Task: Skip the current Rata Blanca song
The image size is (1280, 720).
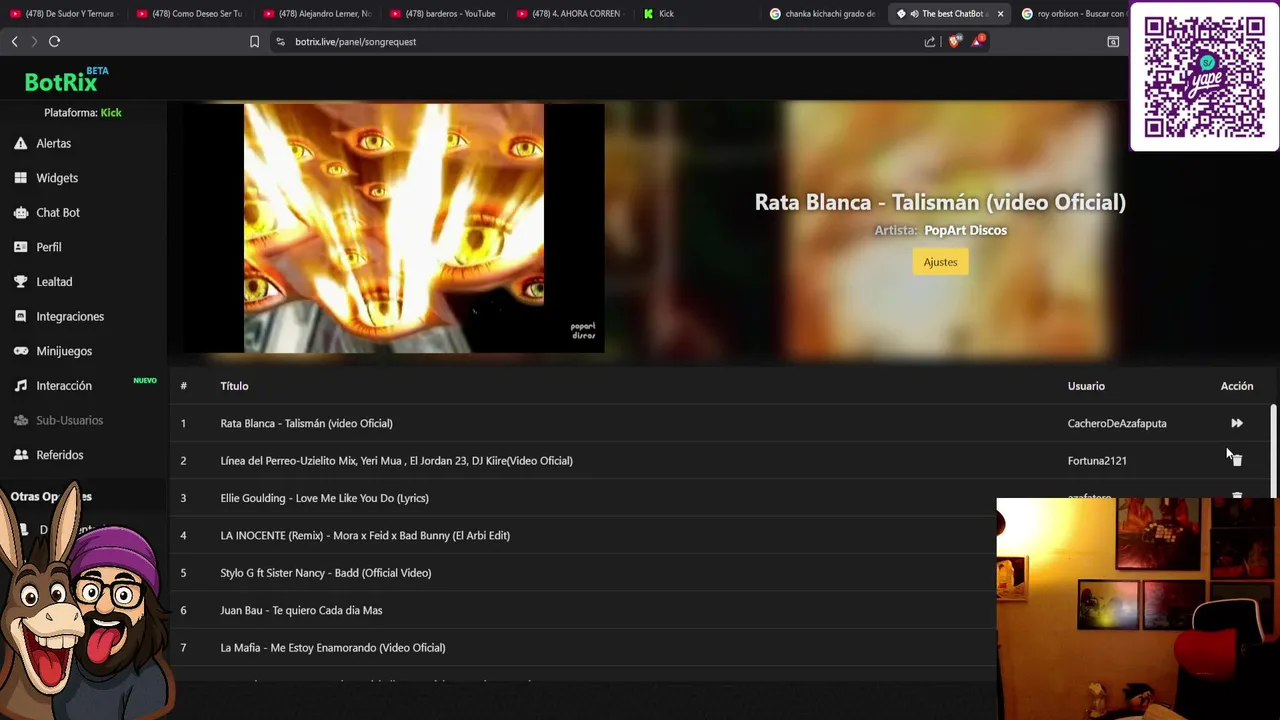Action: [1237, 423]
